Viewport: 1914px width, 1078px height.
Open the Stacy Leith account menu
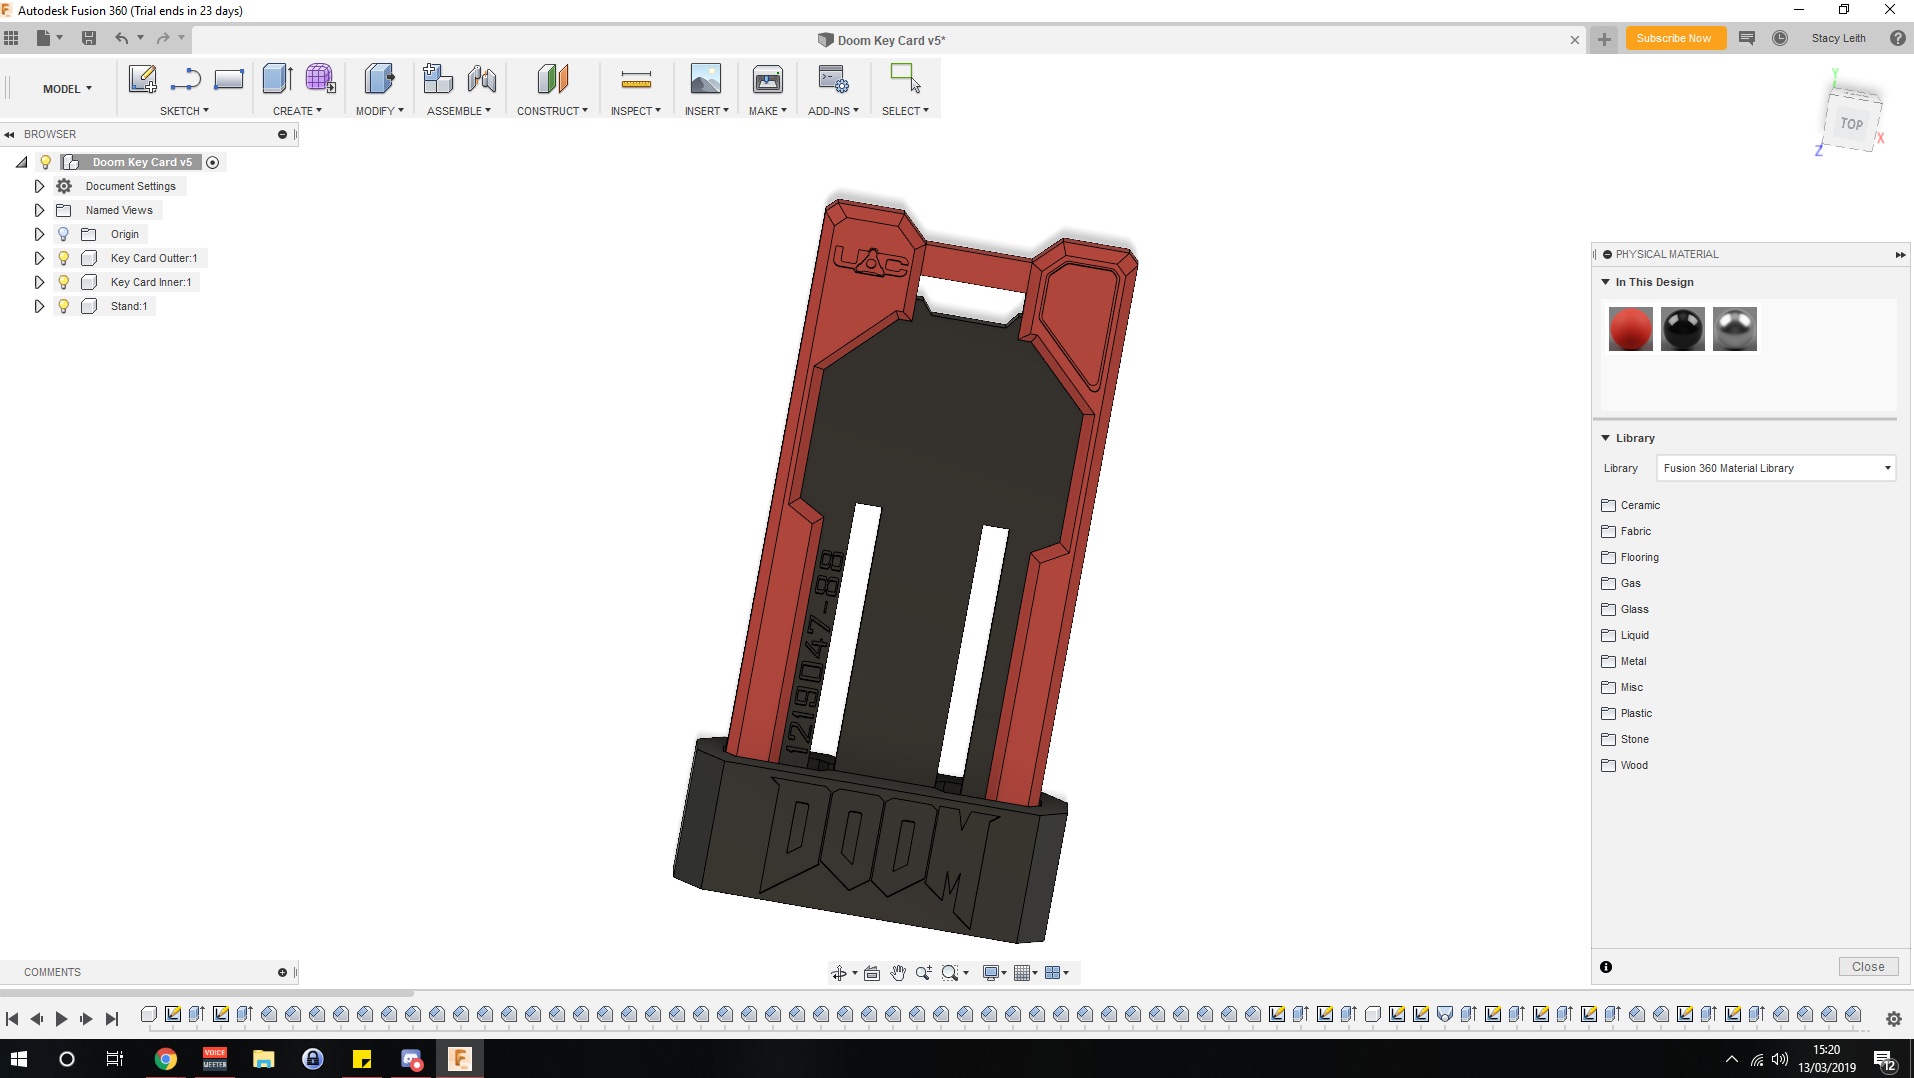pos(1838,38)
